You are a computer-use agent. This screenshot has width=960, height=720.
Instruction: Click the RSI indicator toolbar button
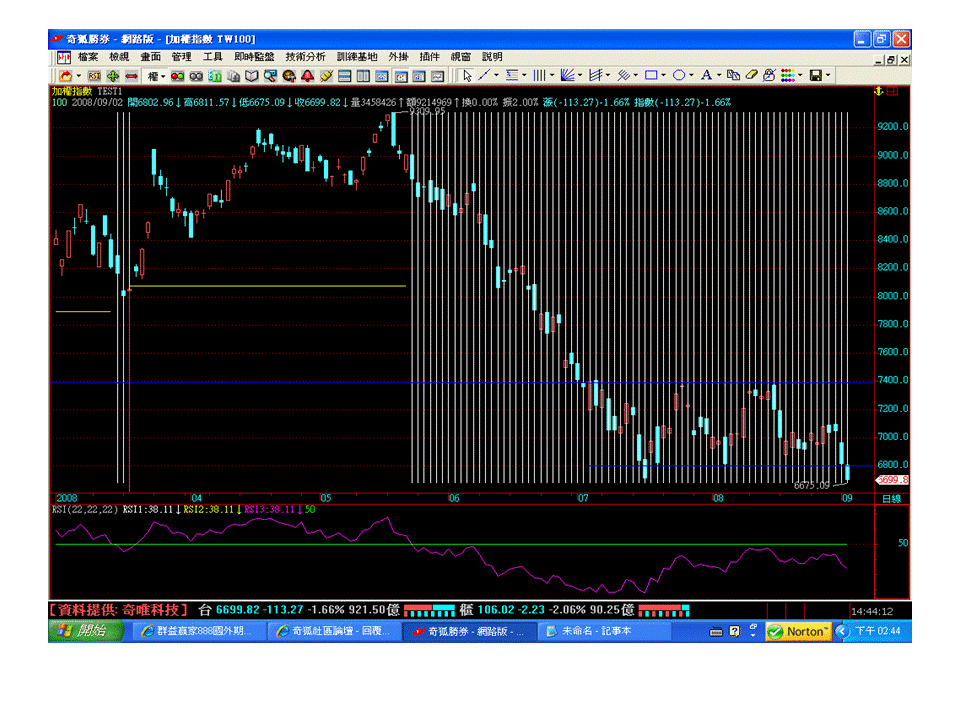coord(94,76)
